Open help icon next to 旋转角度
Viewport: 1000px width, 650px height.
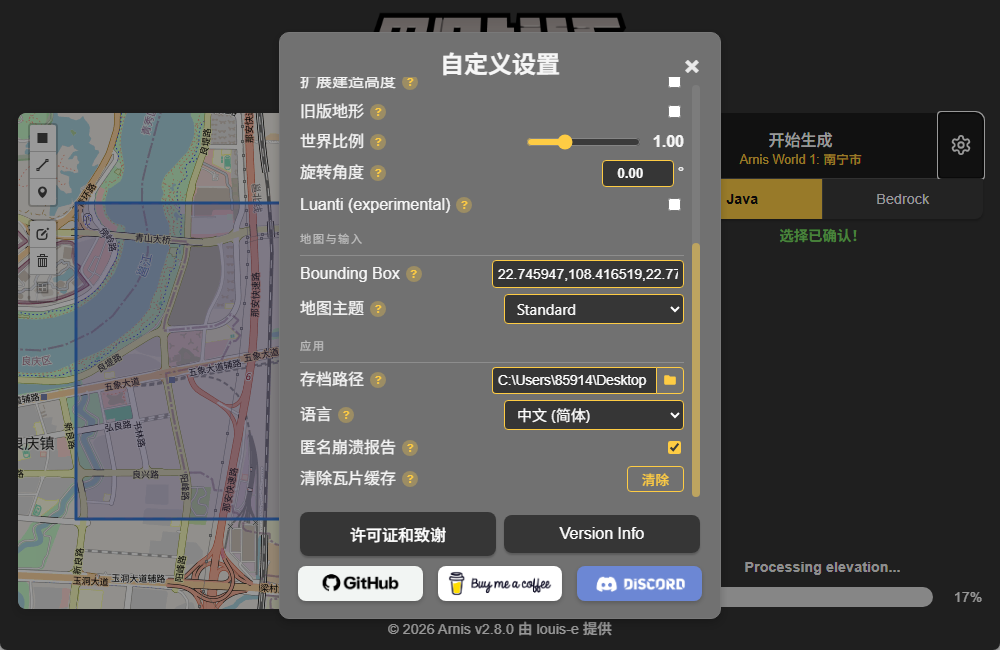(x=378, y=173)
